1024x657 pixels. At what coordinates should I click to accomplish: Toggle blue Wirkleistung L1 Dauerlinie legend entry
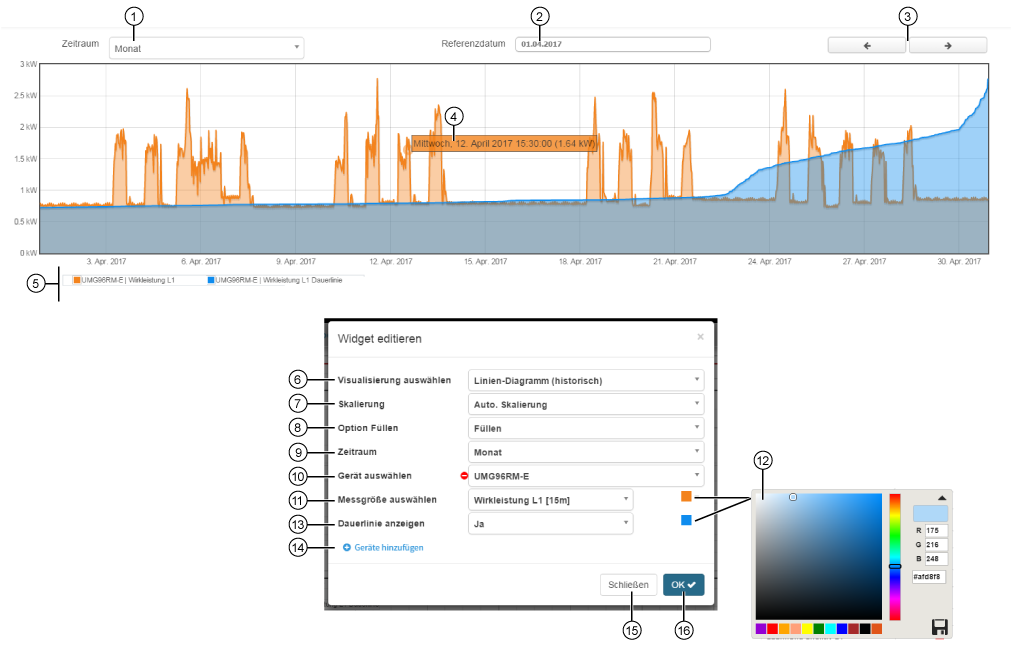pyautogui.click(x=275, y=281)
